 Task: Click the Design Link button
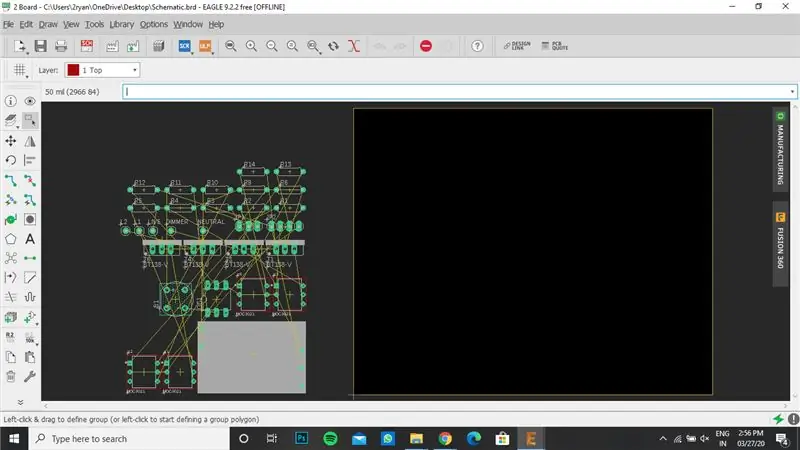517,46
